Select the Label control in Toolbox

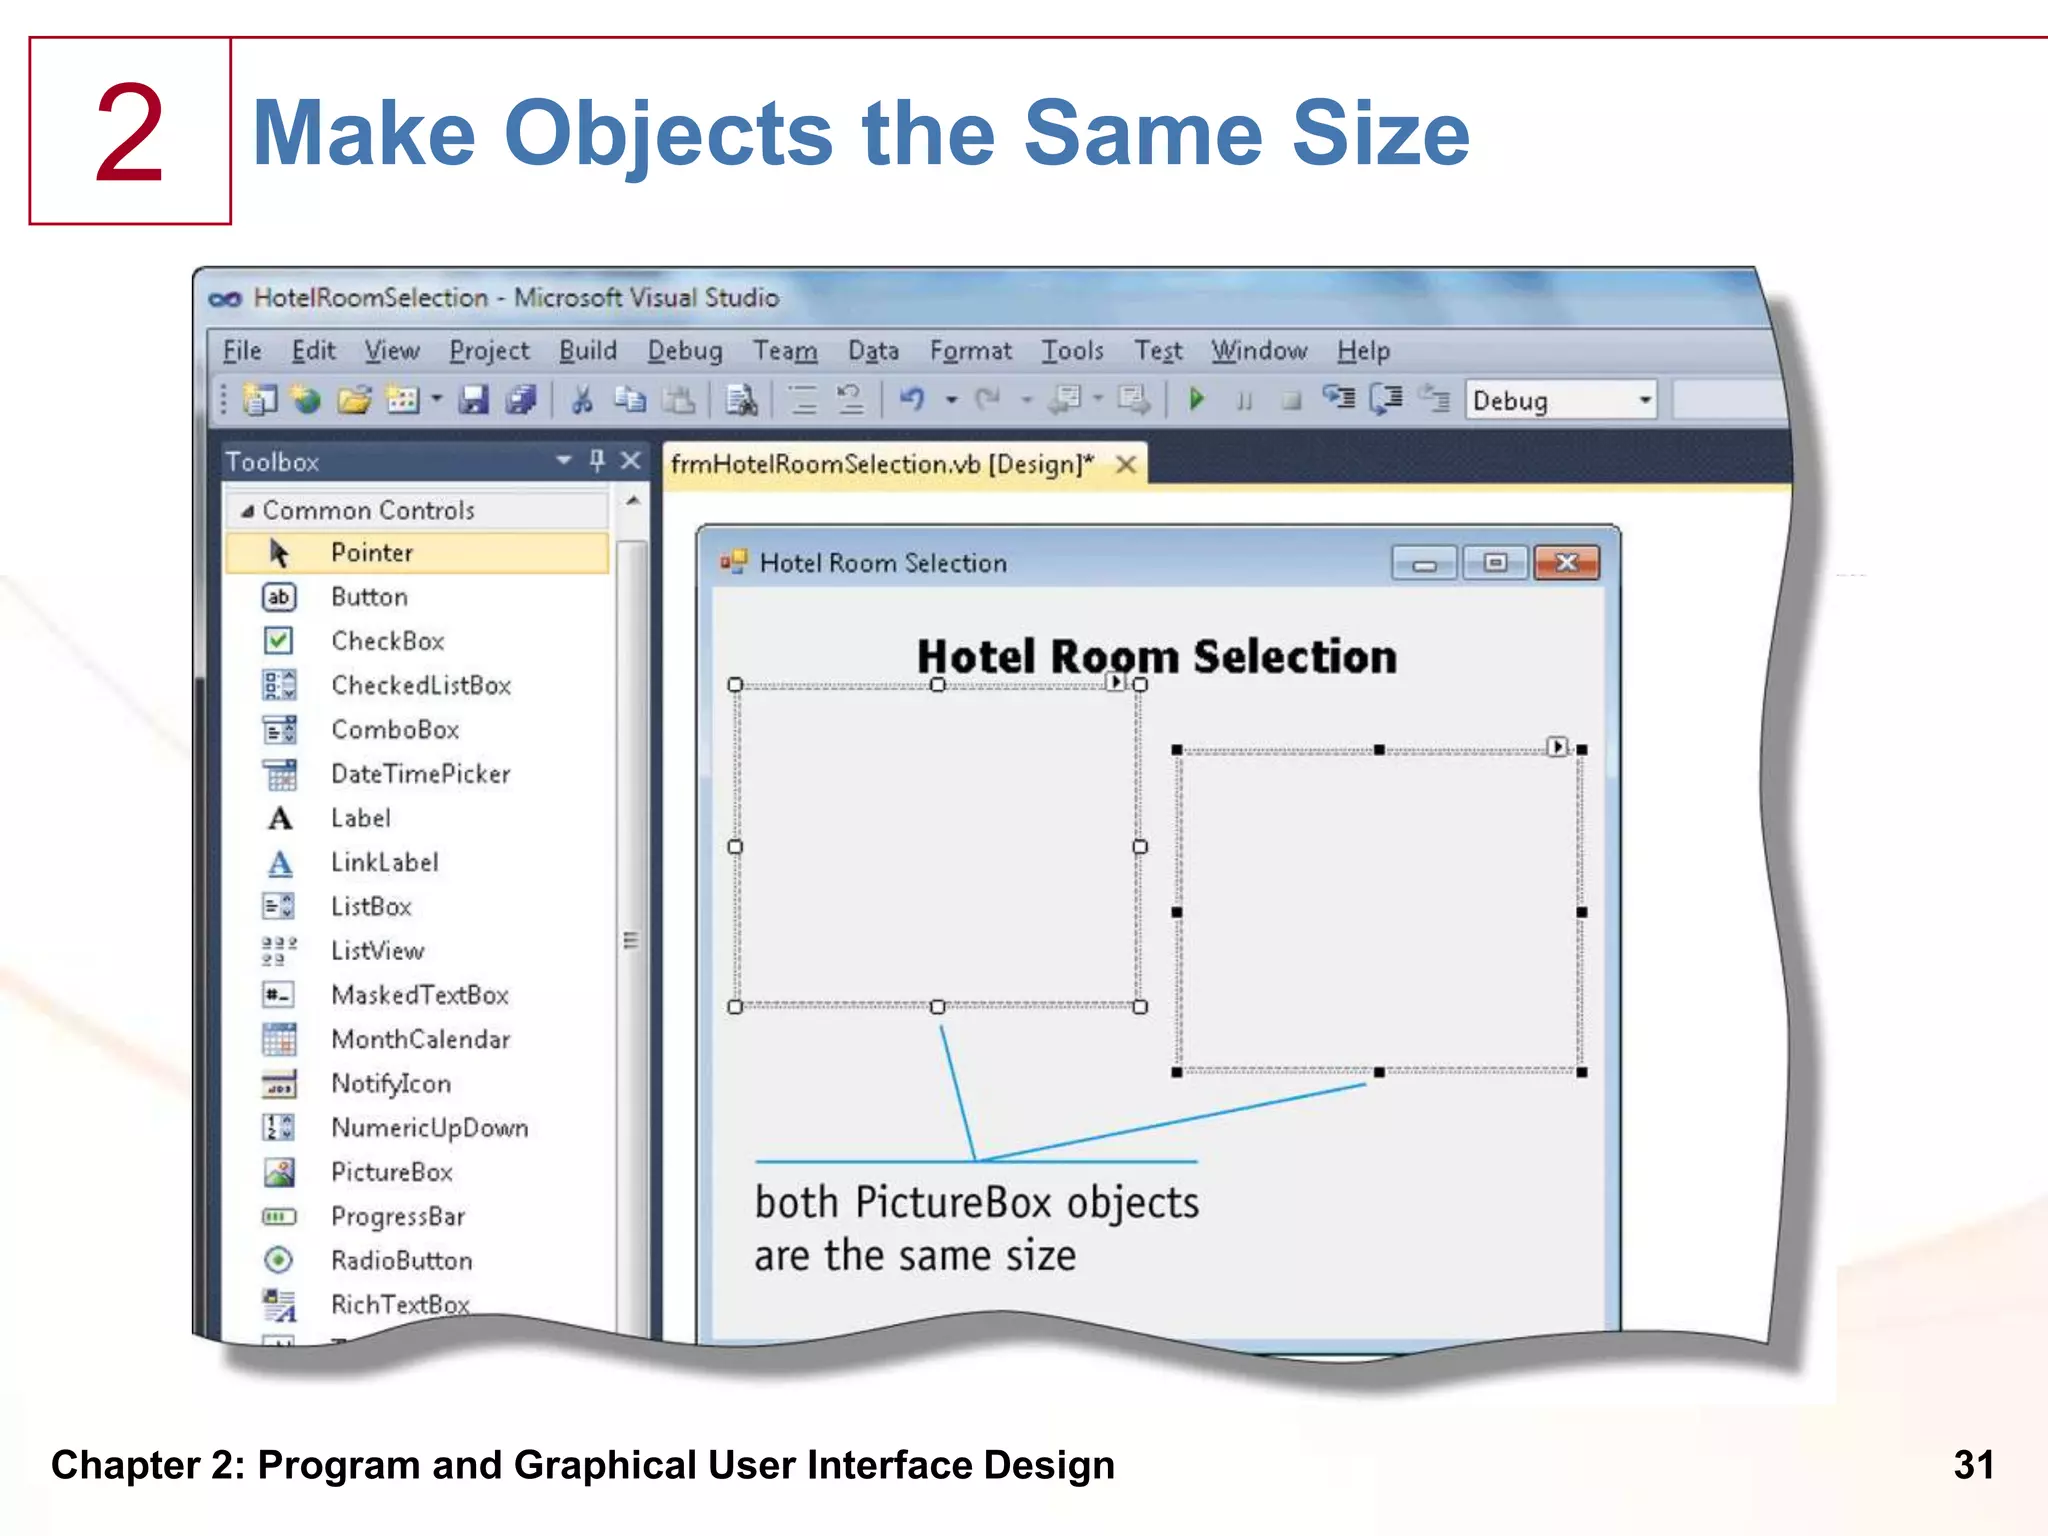pos(418,818)
